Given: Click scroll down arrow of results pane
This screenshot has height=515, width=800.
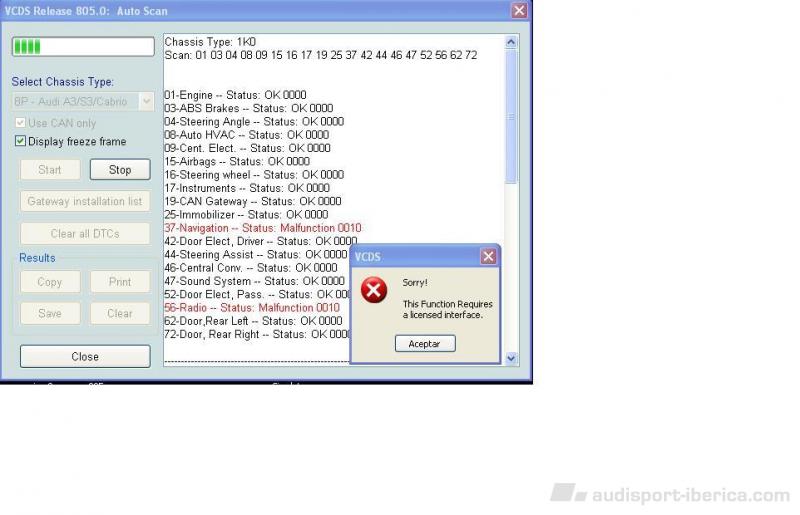Looking at the screenshot, I should (x=511, y=358).
